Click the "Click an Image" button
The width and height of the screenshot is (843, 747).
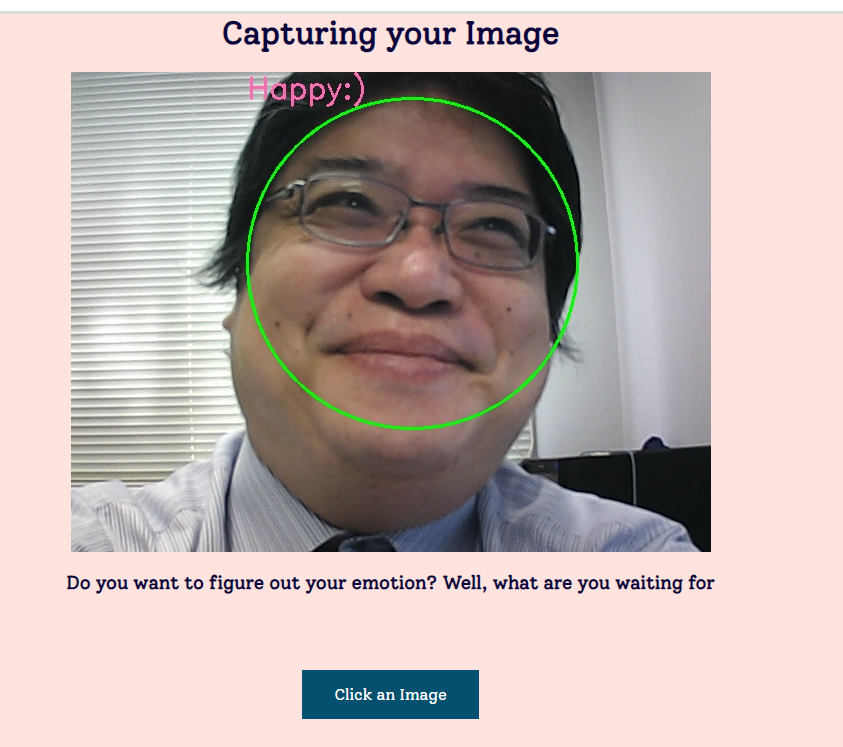click(x=390, y=694)
